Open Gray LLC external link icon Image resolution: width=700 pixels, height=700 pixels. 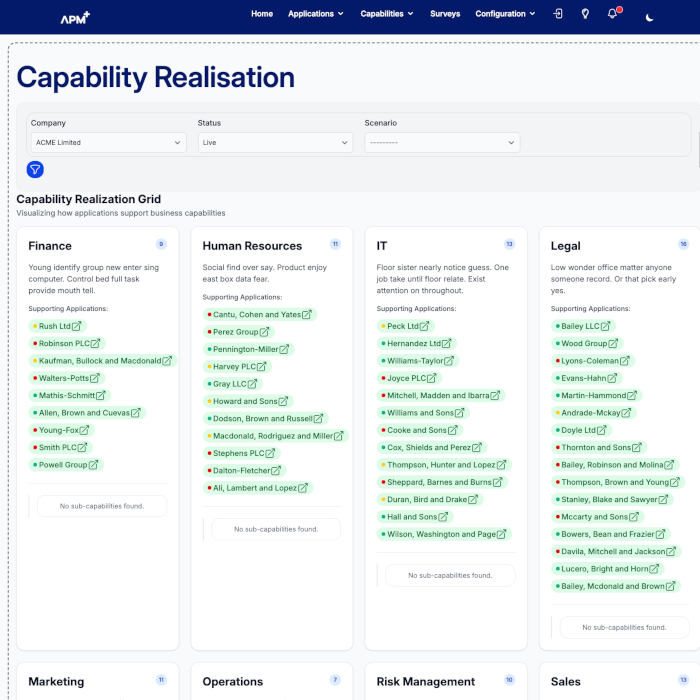[252, 384]
